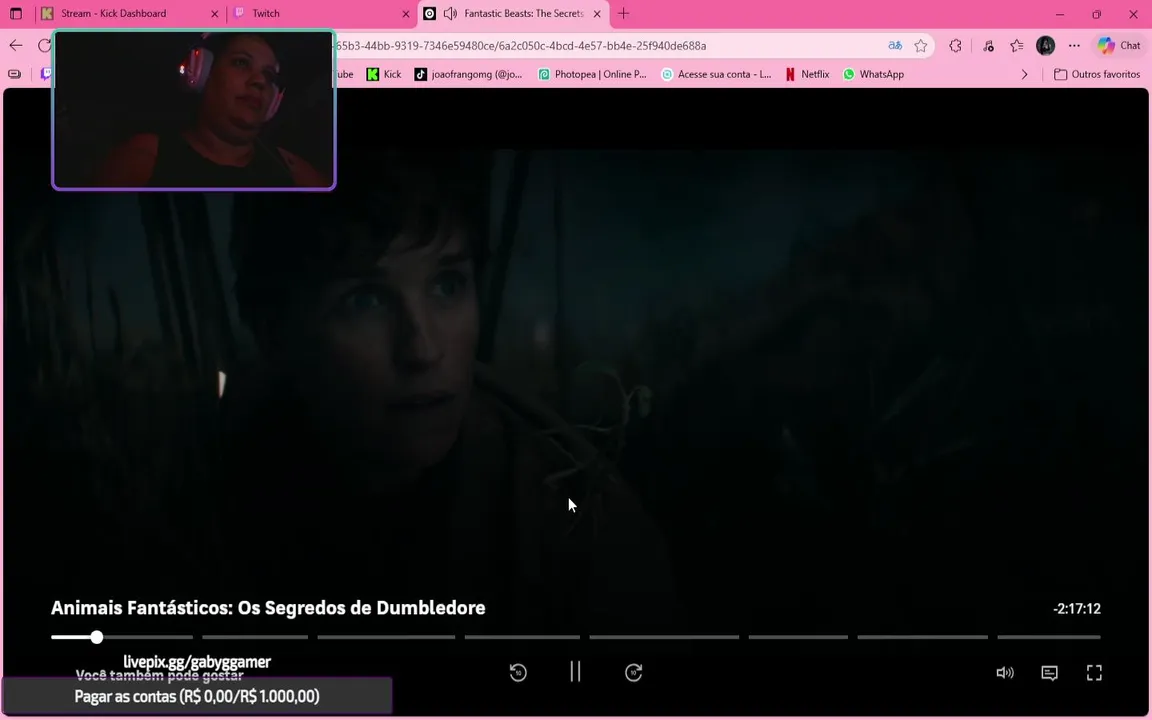This screenshot has height=720, width=1152.
Task: Open the Photopea bookmark
Action: (592, 74)
